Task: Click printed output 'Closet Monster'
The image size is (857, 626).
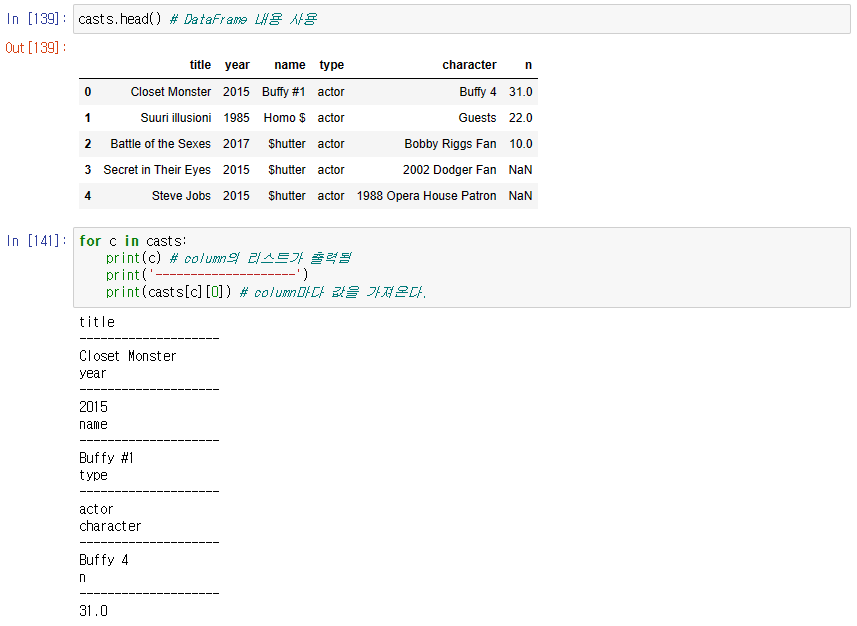Action: click(127, 356)
